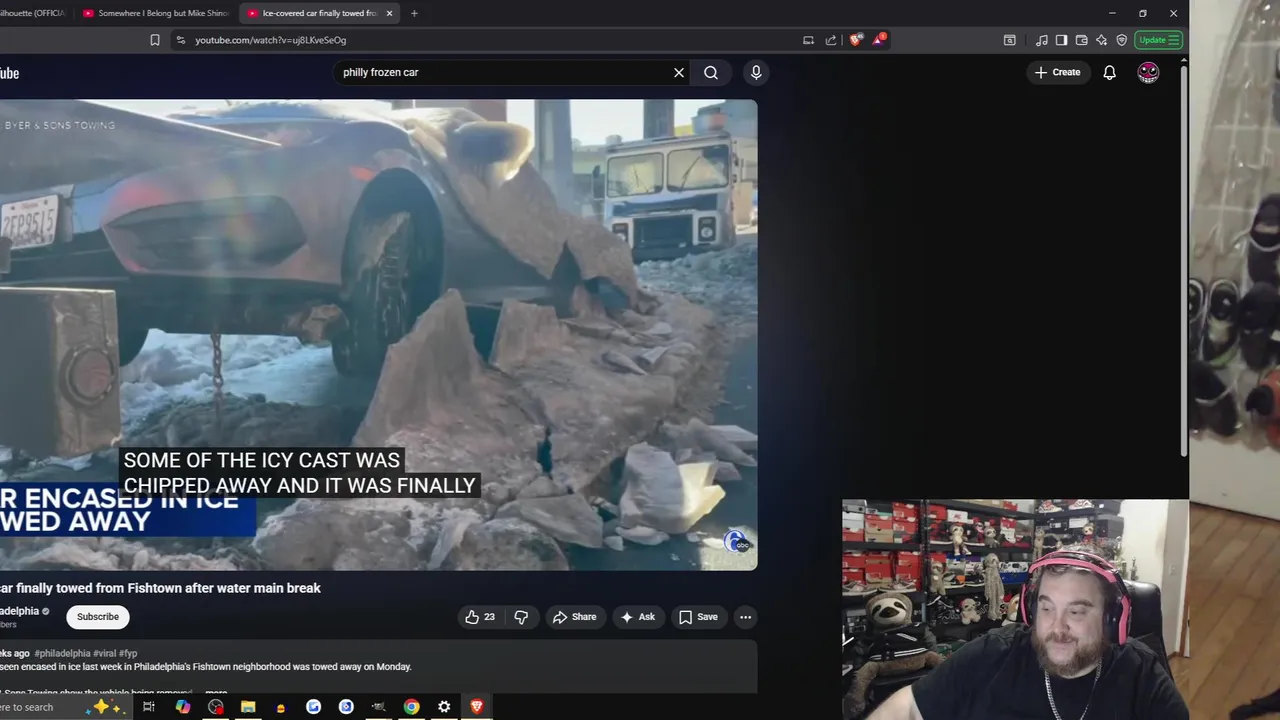The height and width of the screenshot is (720, 1280).
Task: Dislike the video with thumbs down
Action: point(521,617)
